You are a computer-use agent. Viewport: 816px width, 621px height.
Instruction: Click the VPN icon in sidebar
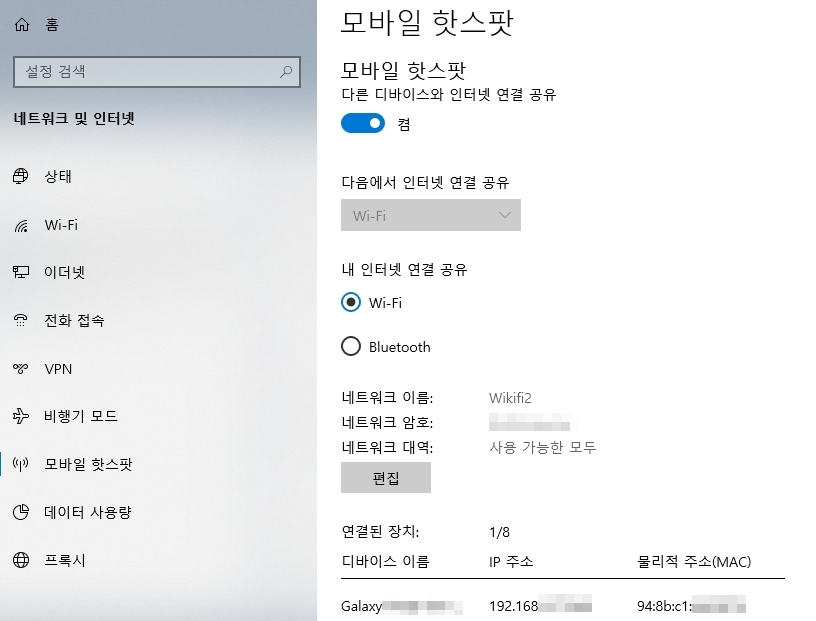point(21,369)
